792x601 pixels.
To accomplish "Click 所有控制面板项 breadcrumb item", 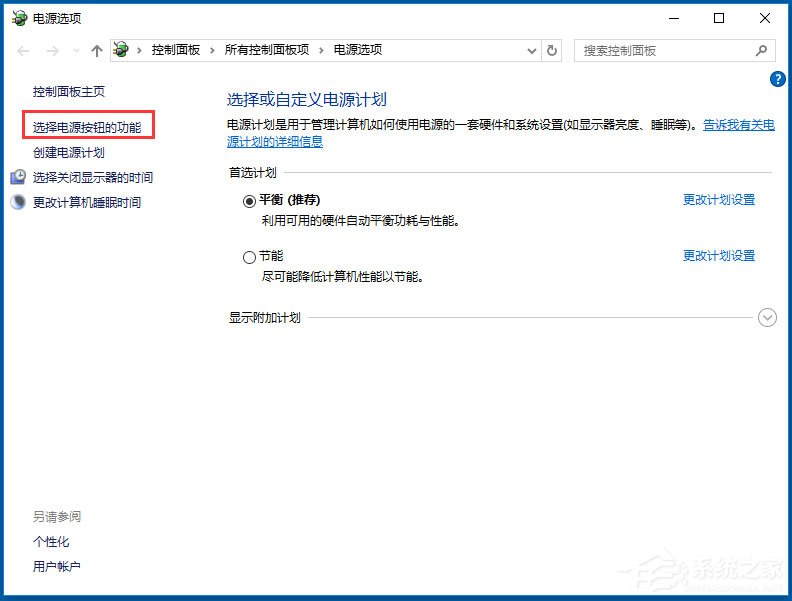I will [x=267, y=50].
